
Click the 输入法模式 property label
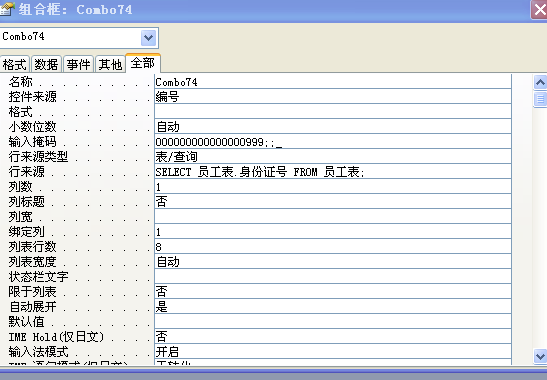pos(38,352)
